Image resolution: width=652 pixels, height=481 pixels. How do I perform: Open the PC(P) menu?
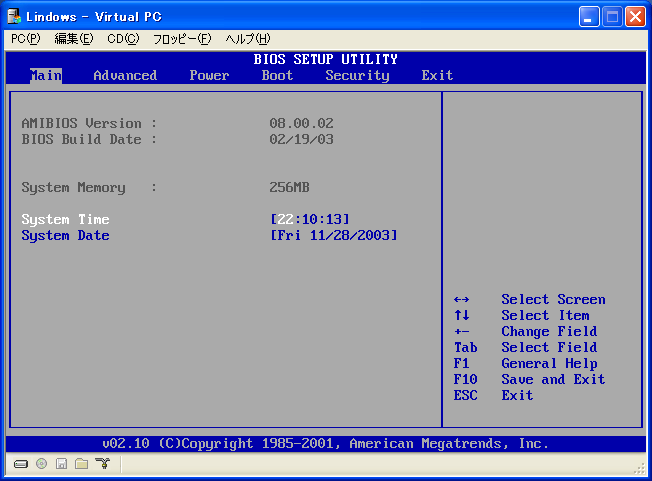26,39
